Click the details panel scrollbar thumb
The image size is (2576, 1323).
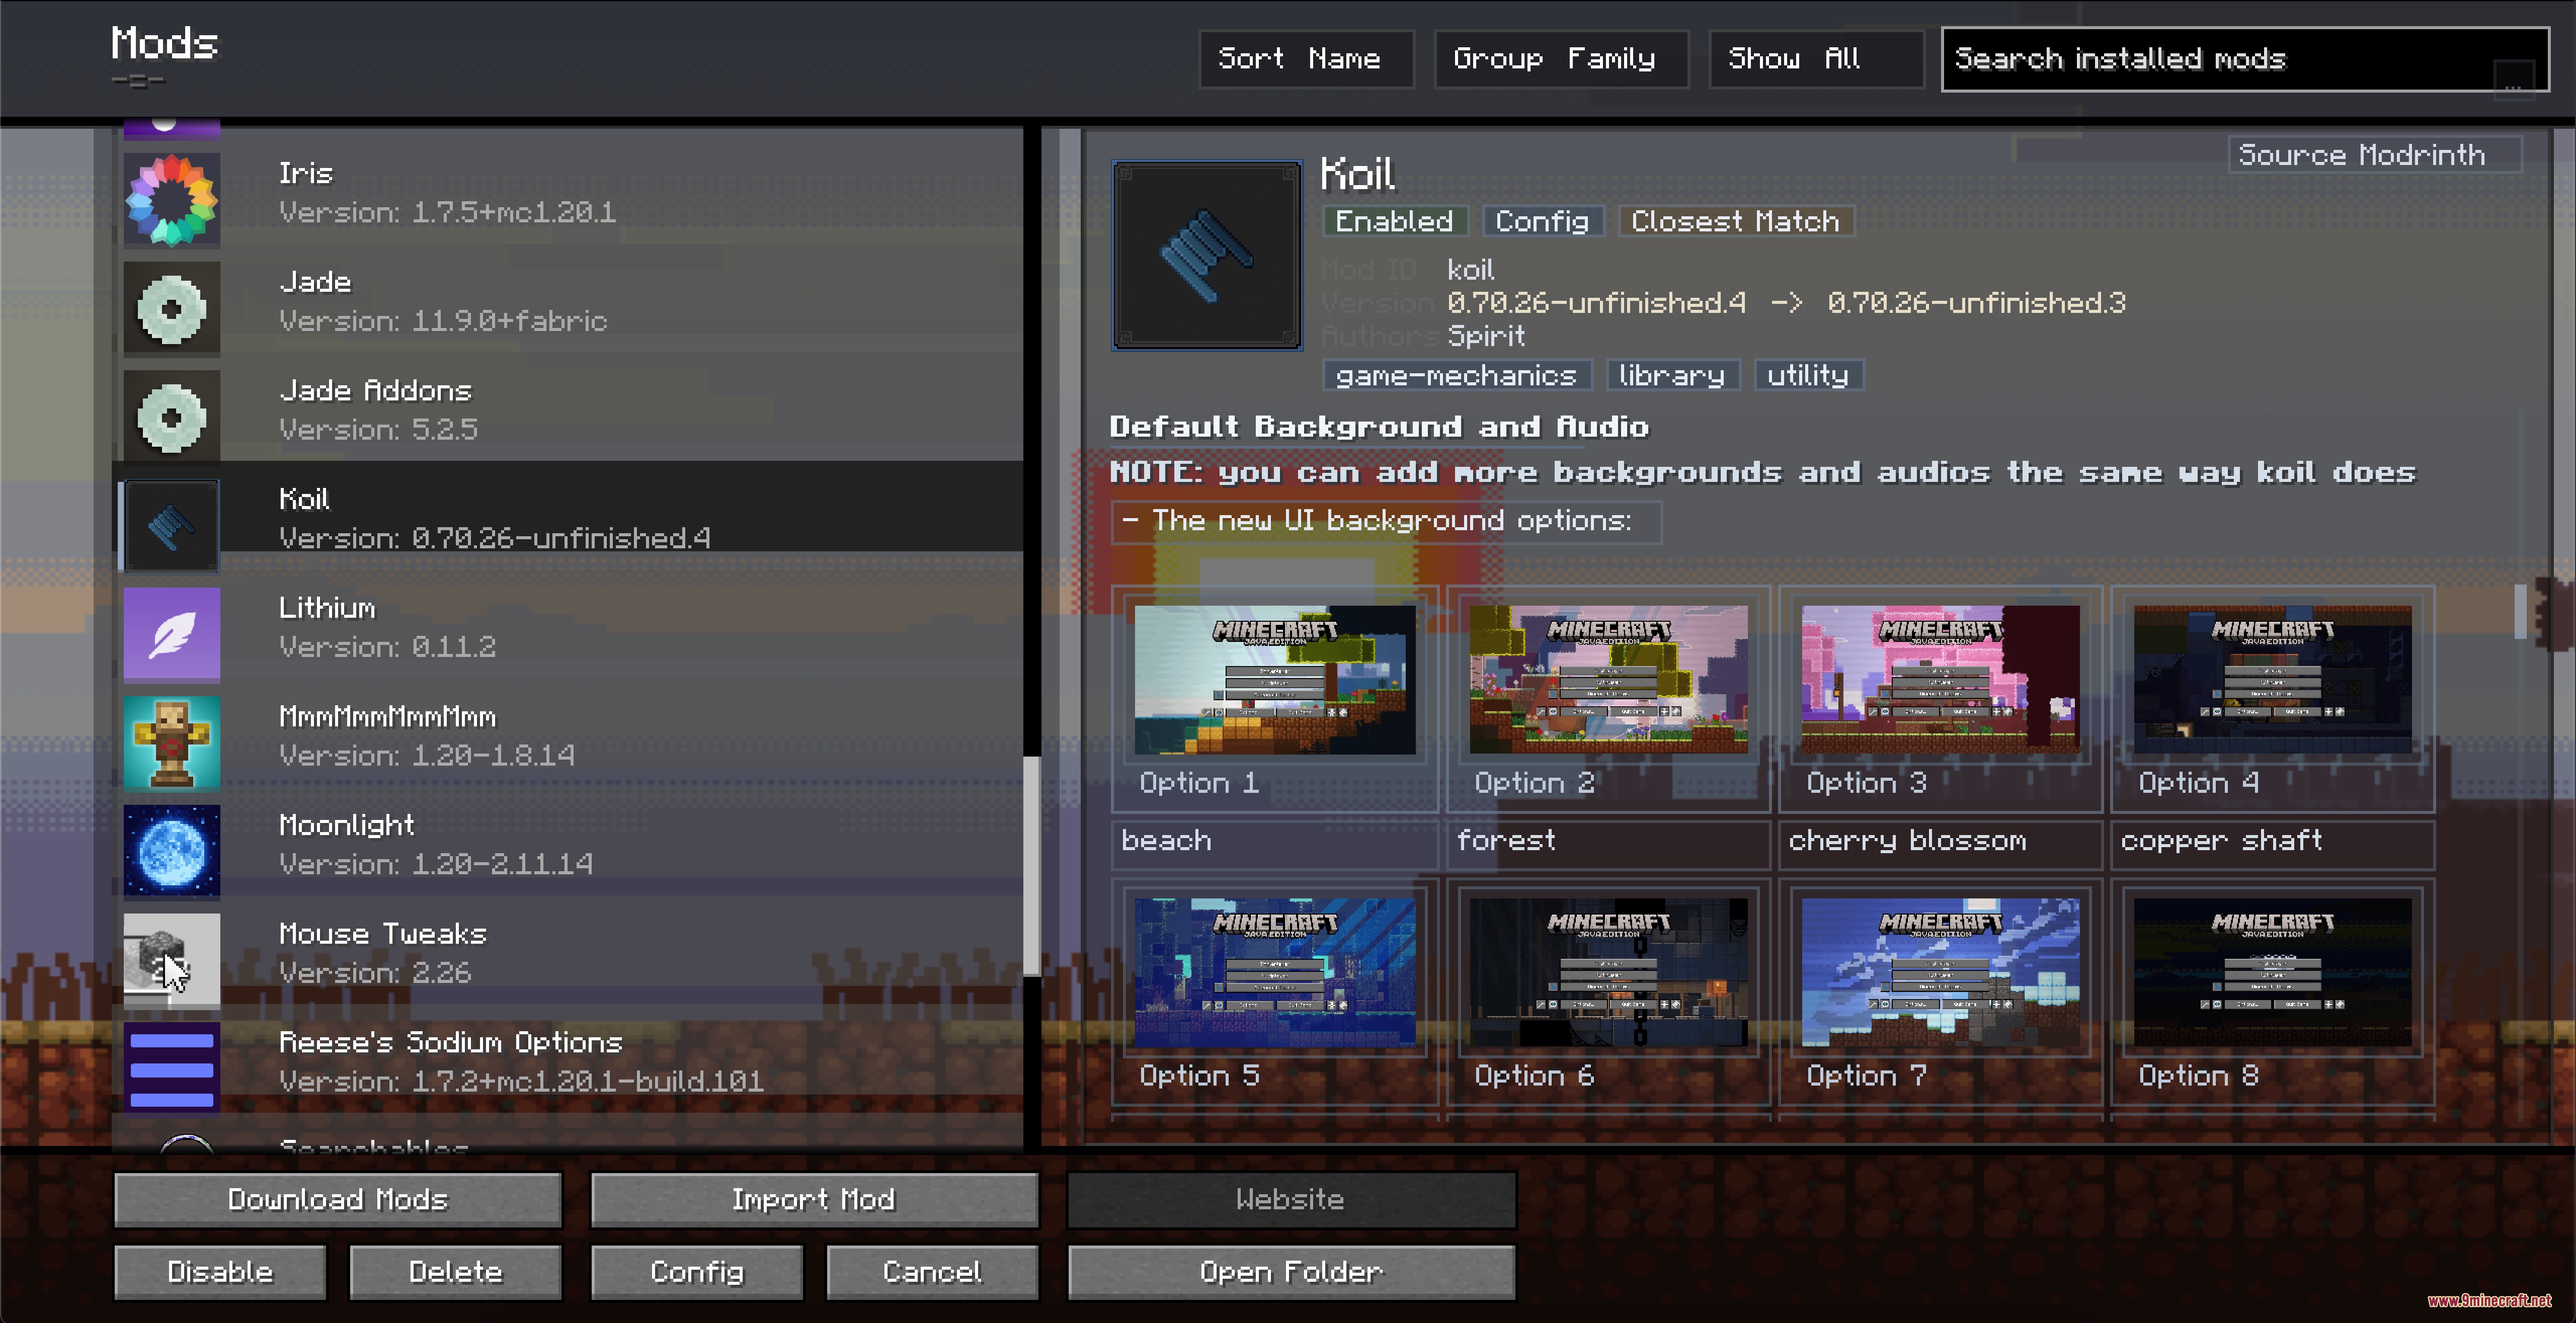[2520, 611]
